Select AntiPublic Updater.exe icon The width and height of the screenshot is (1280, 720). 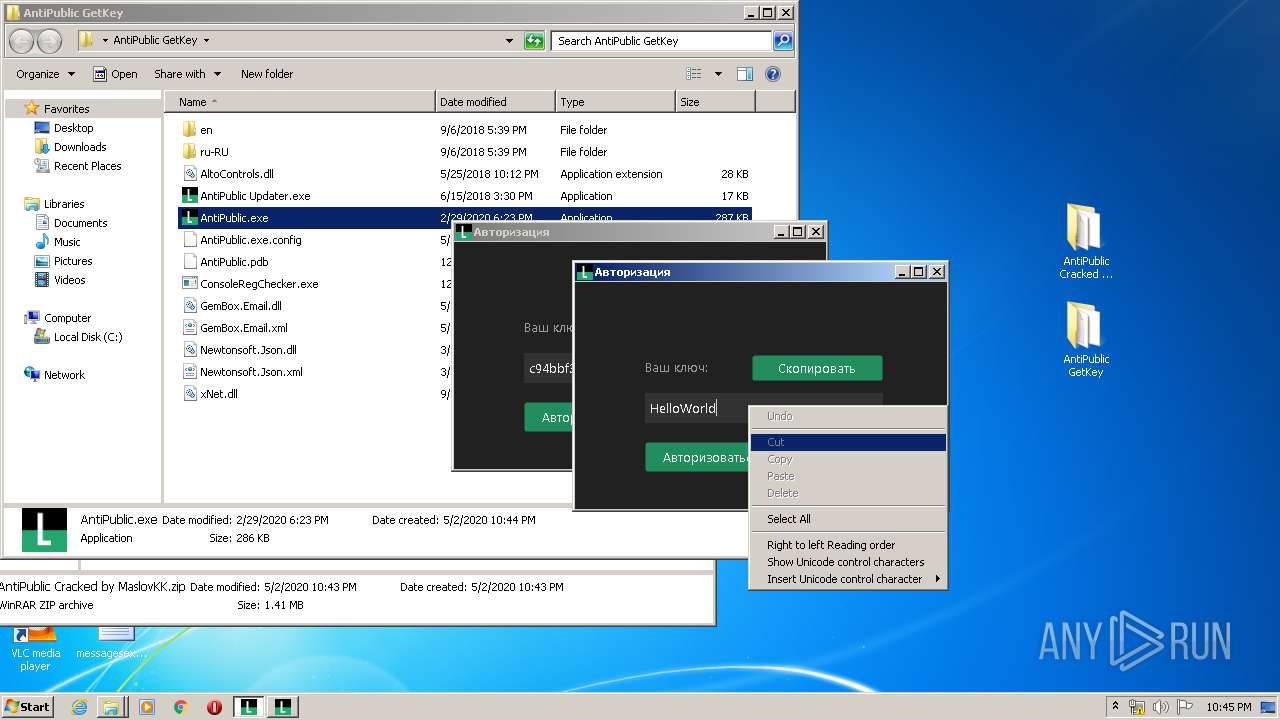click(x=190, y=196)
